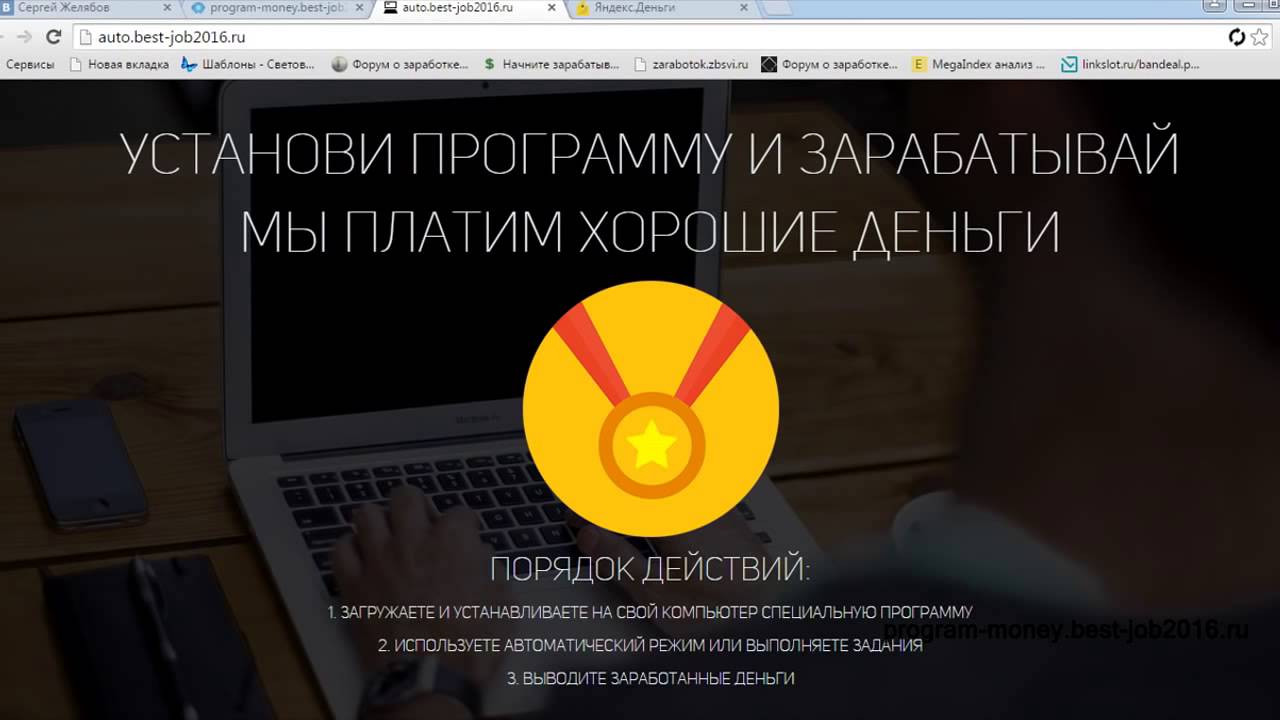Screen dimensions: 1280x720
Task: Bookmark this page with the star icon
Action: tap(1260, 37)
